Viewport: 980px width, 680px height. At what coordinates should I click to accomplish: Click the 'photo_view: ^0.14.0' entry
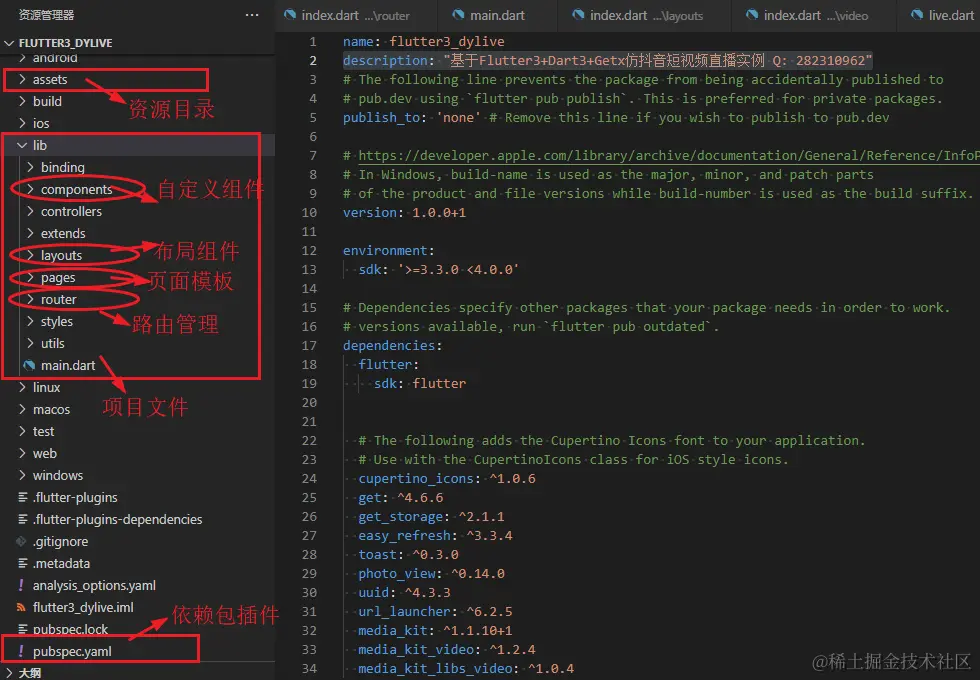(431, 574)
